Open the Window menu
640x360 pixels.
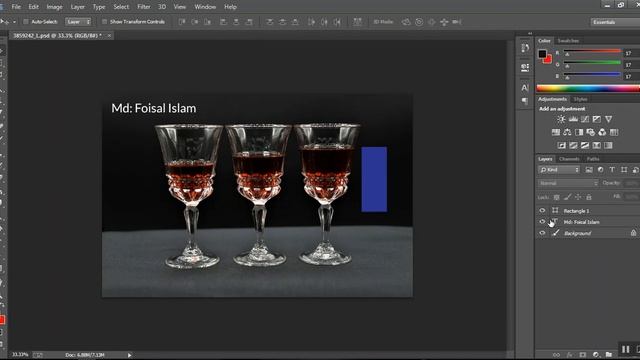tap(205, 7)
